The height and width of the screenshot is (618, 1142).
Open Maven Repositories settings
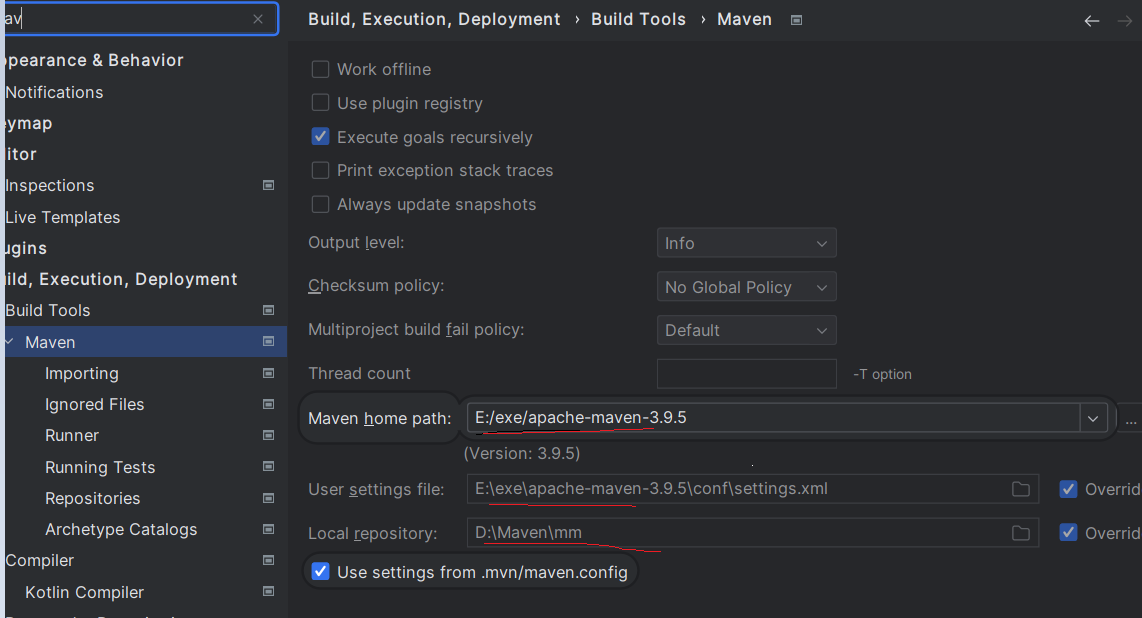click(92, 499)
